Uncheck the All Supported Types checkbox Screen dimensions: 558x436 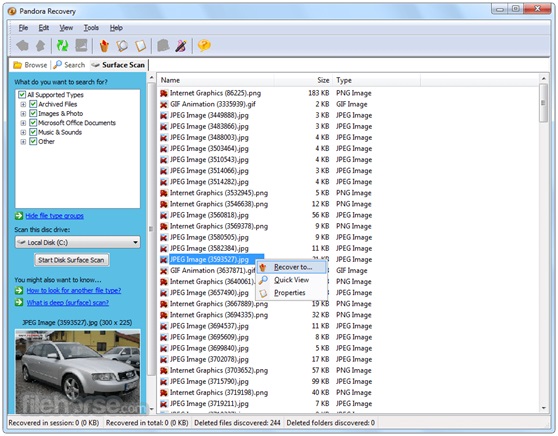click(x=22, y=95)
